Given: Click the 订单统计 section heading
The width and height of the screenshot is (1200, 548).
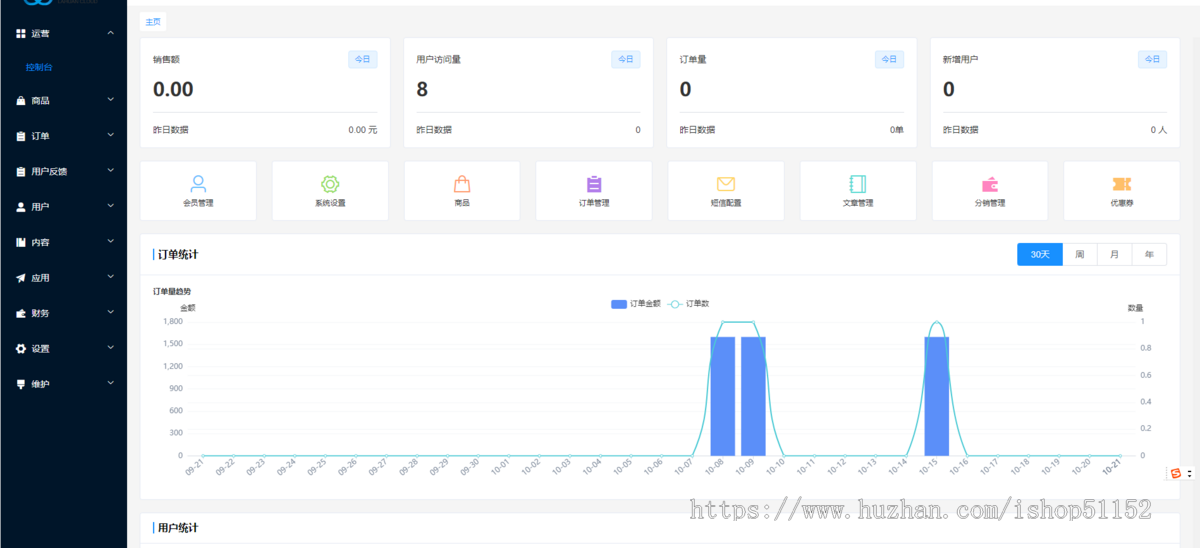Looking at the screenshot, I should [178, 254].
